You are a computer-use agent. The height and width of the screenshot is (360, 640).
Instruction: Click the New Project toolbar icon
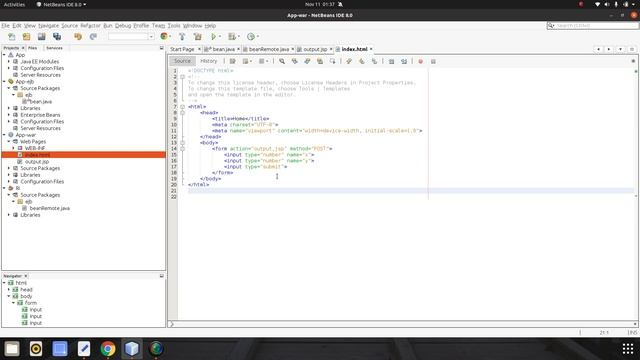27,37
